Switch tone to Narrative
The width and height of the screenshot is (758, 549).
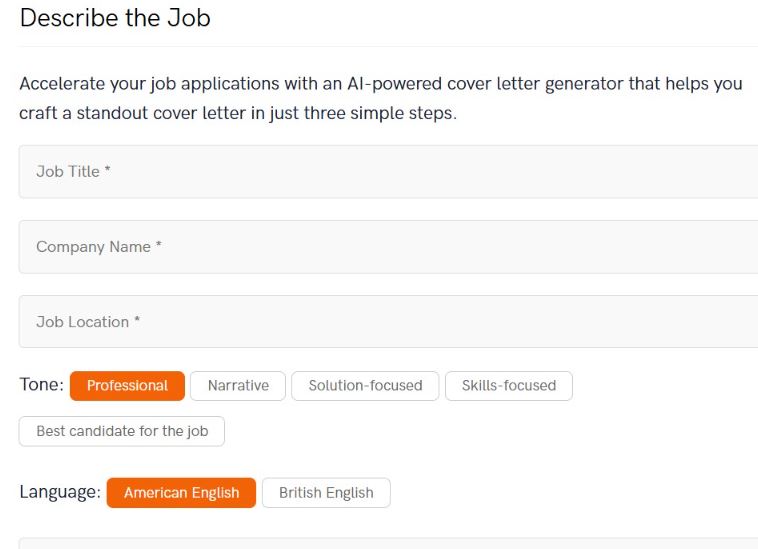(x=238, y=386)
